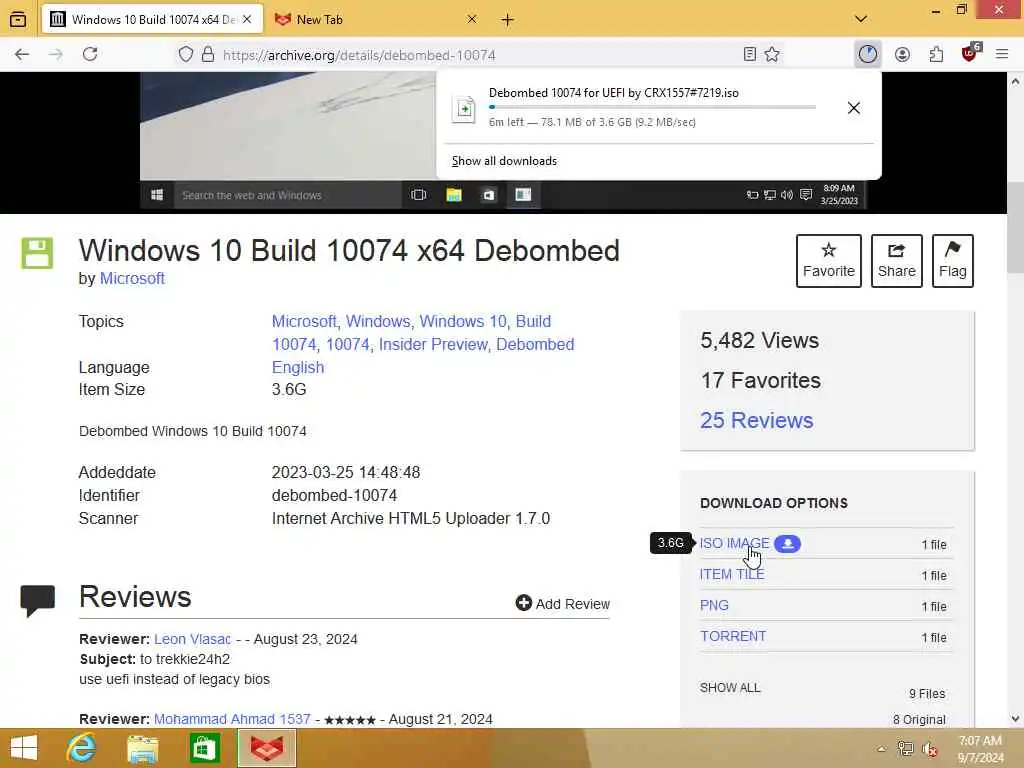Screen dimensions: 1024x768
Task: Launch Internet Explorer from taskbar
Action: pos(81,748)
